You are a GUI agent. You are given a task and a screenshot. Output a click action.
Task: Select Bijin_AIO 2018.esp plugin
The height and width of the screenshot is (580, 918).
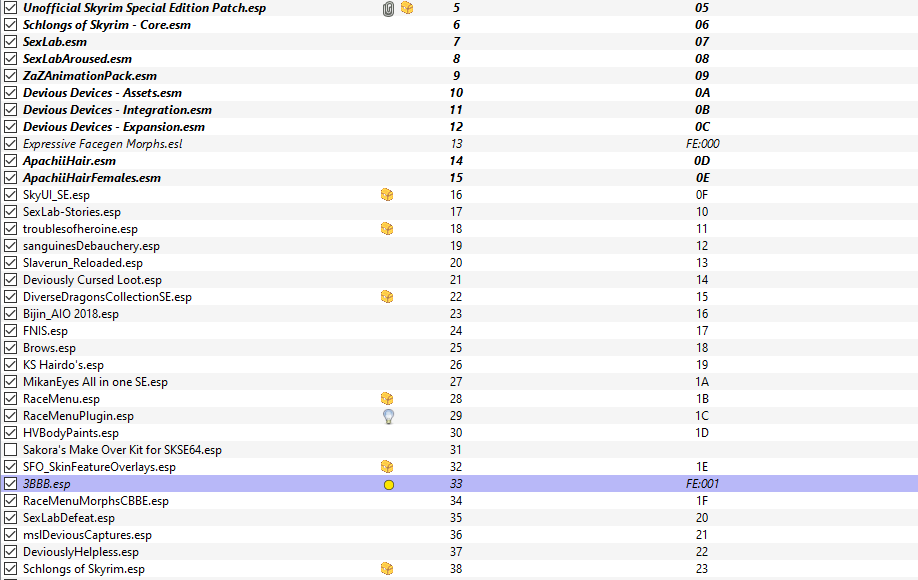tap(71, 314)
